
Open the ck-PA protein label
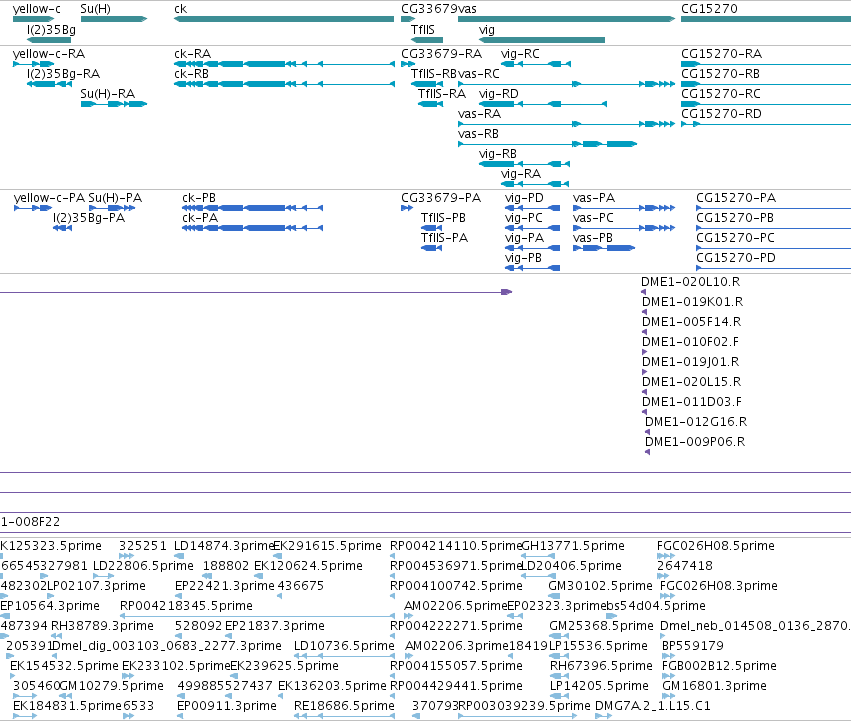click(200, 218)
